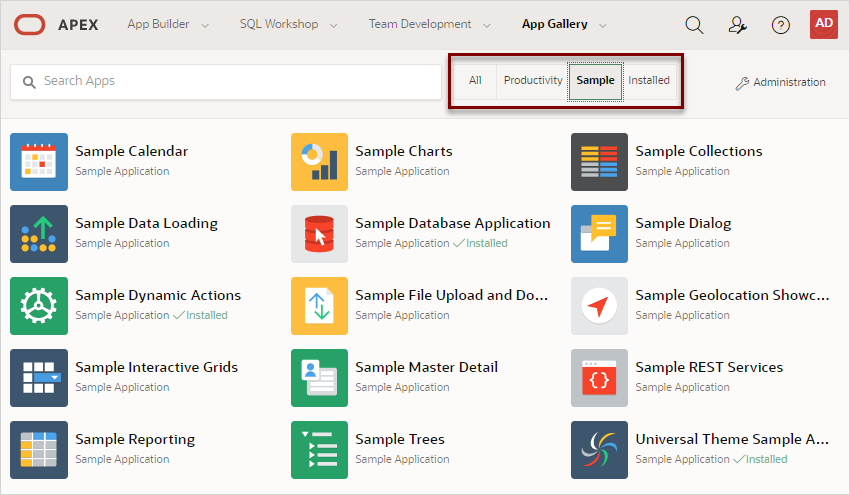This screenshot has width=850, height=495.
Task: Click Installed label under Sample Database Application
Action: tap(480, 243)
